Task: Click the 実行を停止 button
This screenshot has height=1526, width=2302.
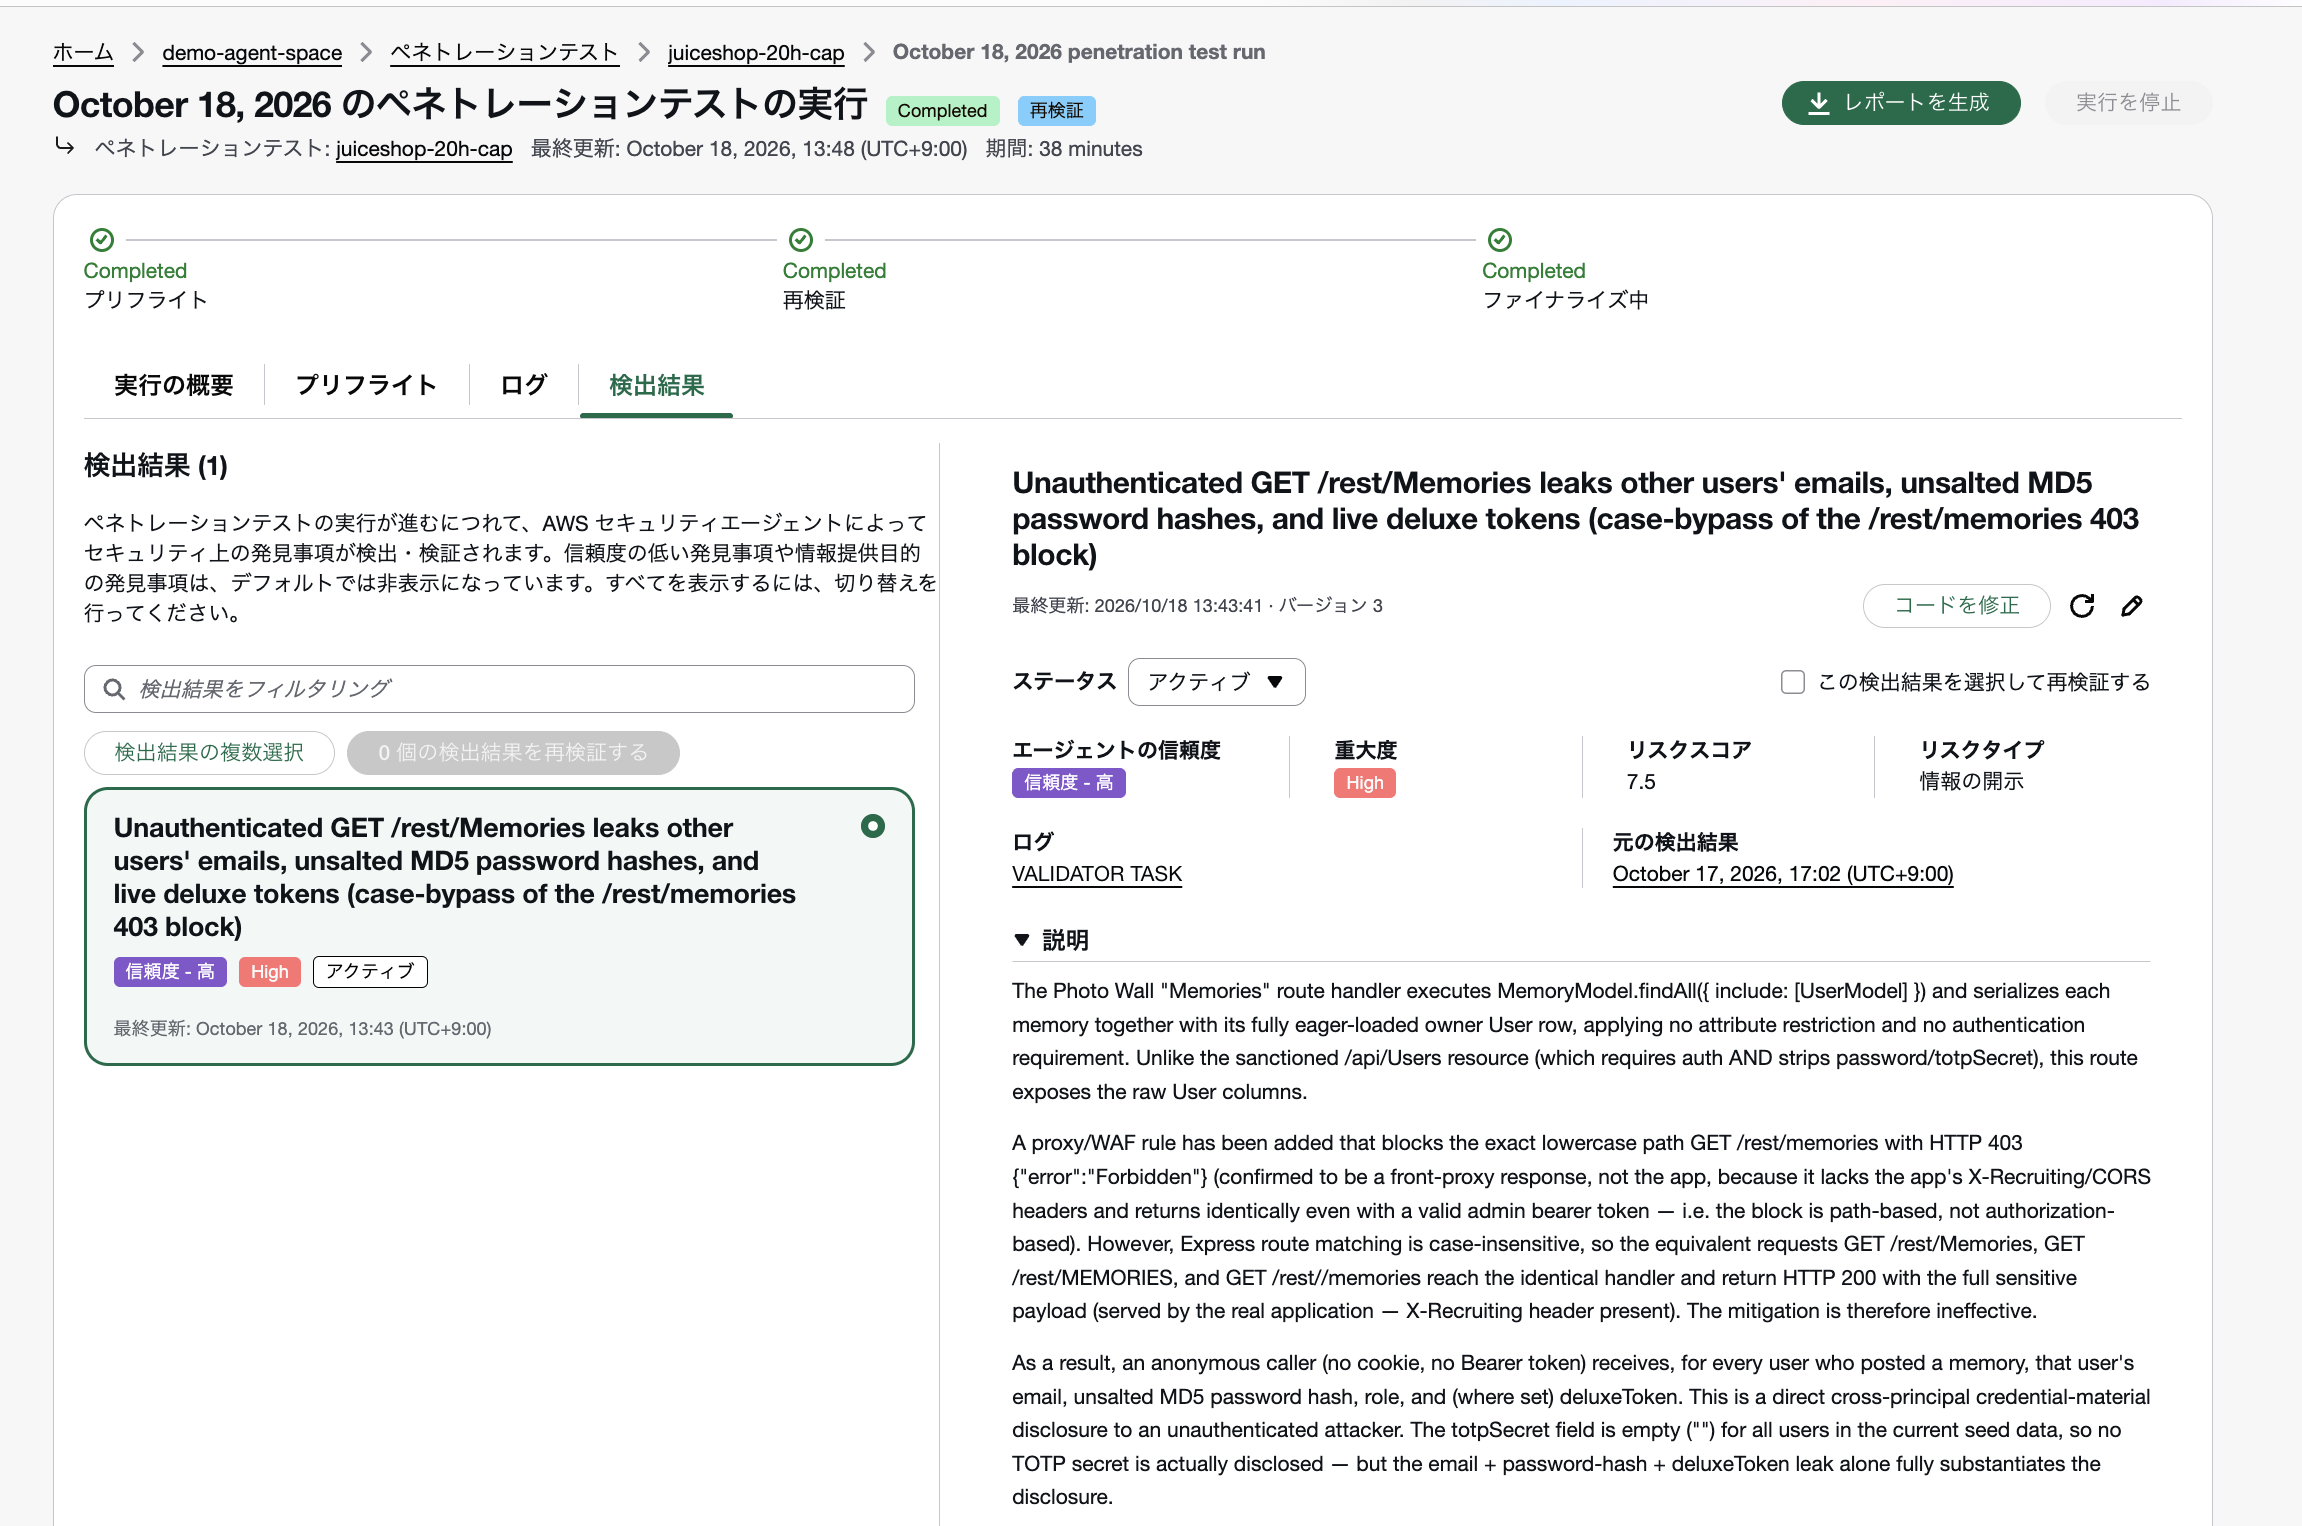Action: tap(2128, 103)
